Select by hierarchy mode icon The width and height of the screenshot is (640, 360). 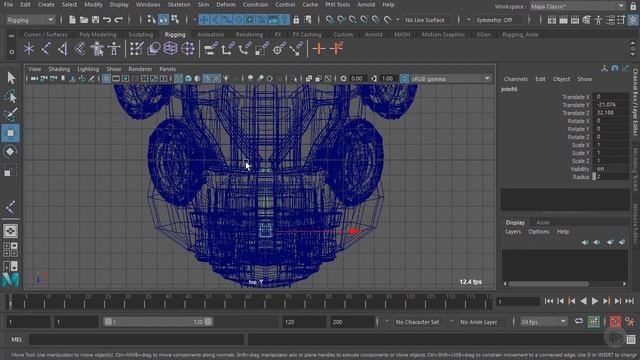pyautogui.click(x=151, y=19)
